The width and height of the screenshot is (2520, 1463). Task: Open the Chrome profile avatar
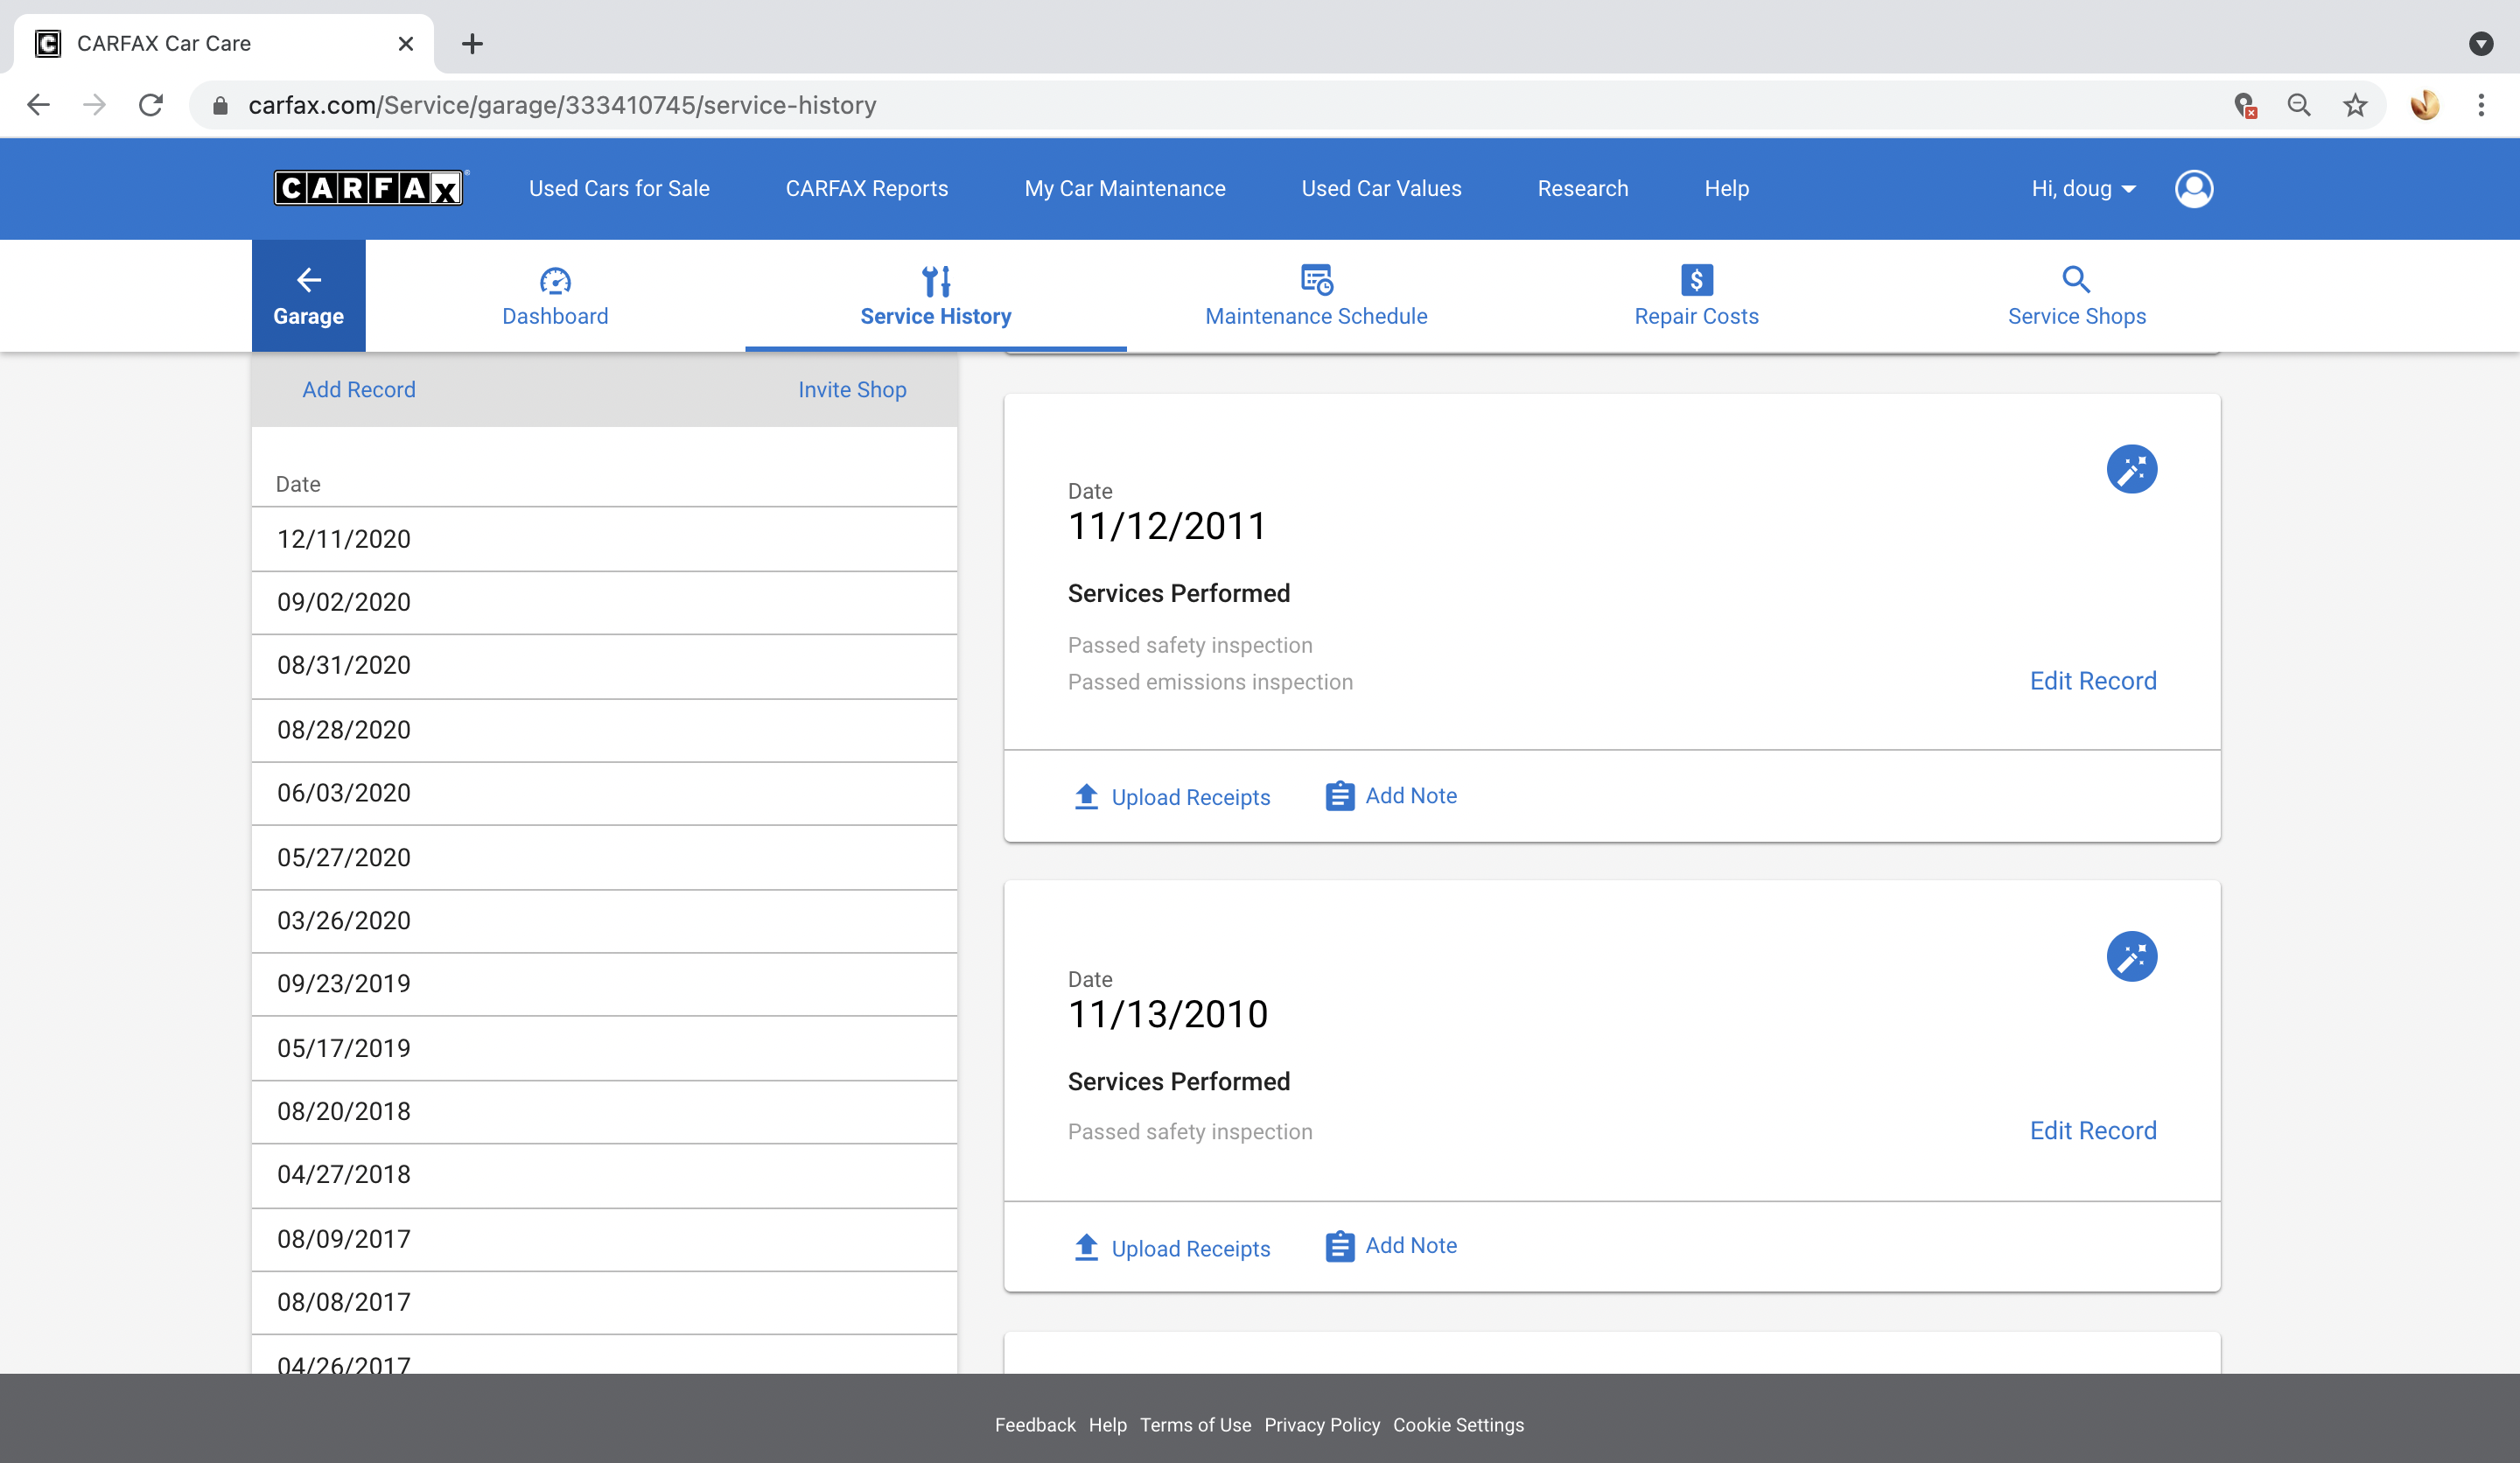(x=2424, y=105)
